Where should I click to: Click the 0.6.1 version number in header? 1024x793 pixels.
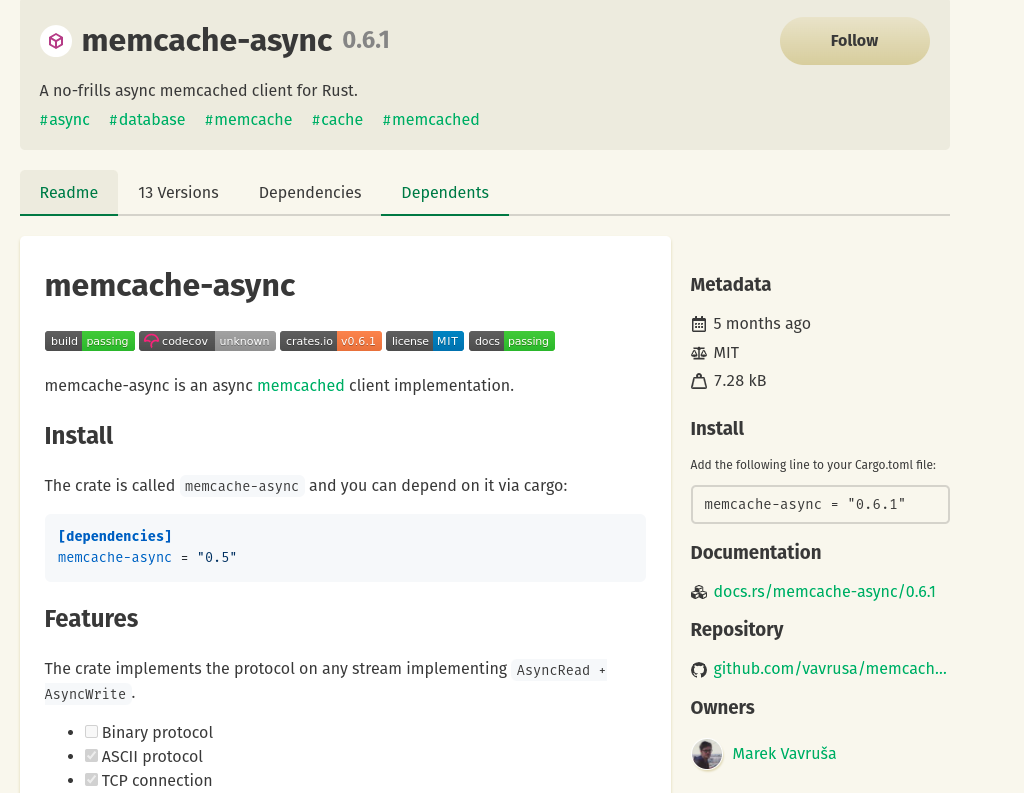tap(366, 40)
